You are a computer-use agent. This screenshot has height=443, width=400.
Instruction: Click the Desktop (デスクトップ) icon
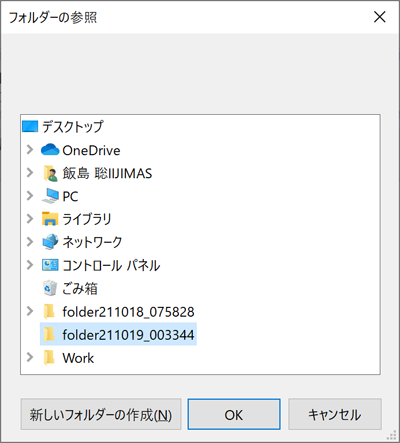coord(30,127)
